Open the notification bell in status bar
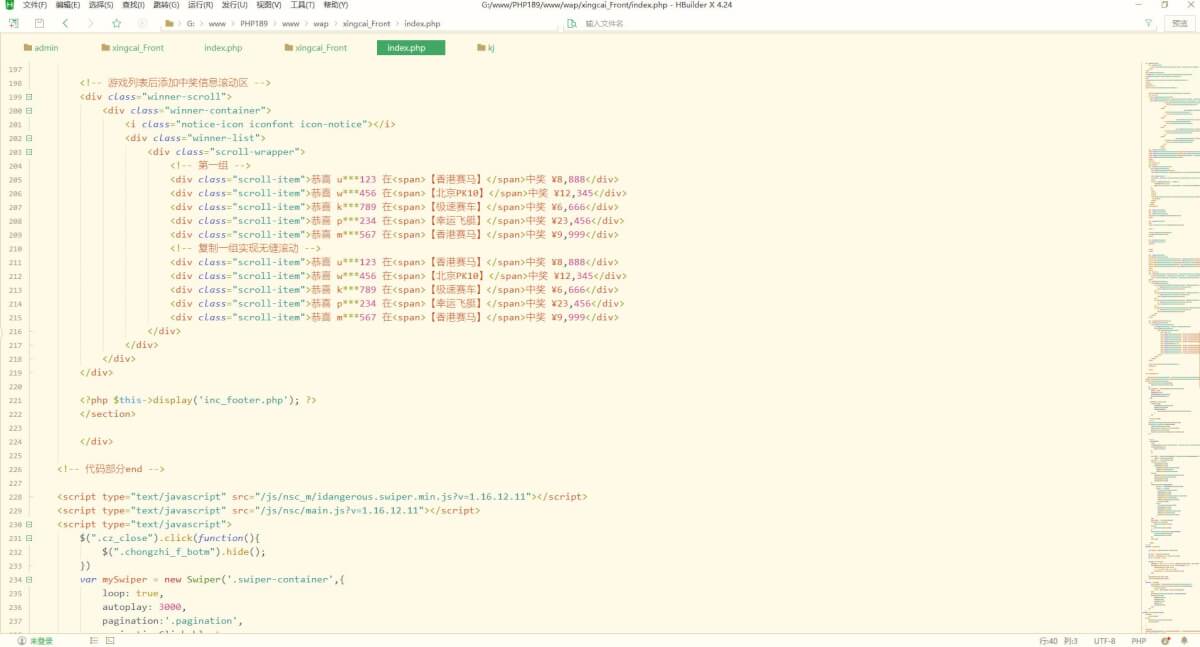The image size is (1200, 647). click(x=1184, y=641)
